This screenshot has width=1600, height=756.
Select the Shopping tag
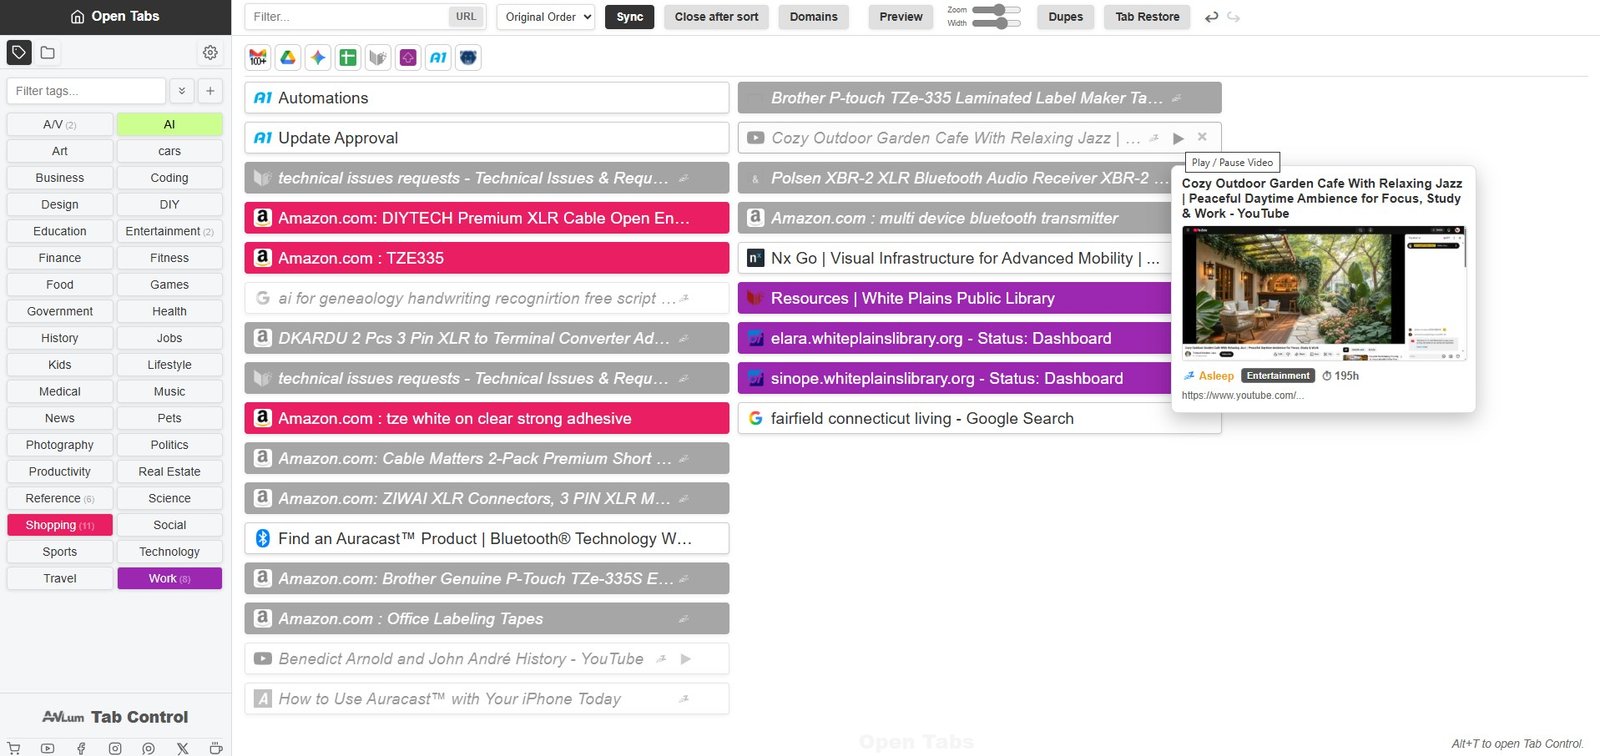pyautogui.click(x=59, y=525)
